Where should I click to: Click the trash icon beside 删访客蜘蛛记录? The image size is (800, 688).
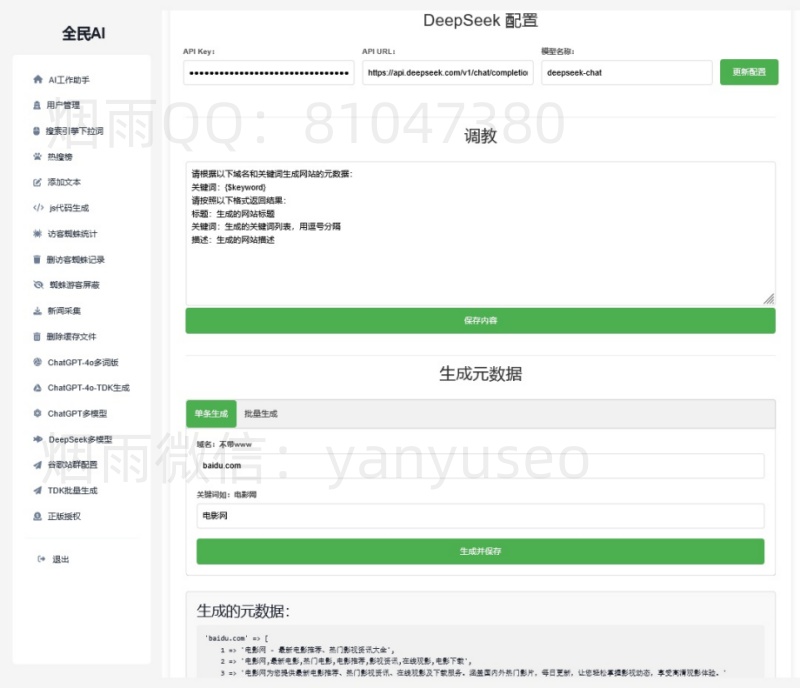point(37,259)
